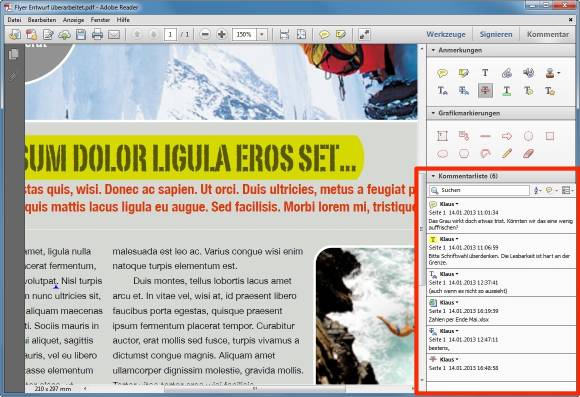Select the pencil freehand drawing tool

point(507,153)
